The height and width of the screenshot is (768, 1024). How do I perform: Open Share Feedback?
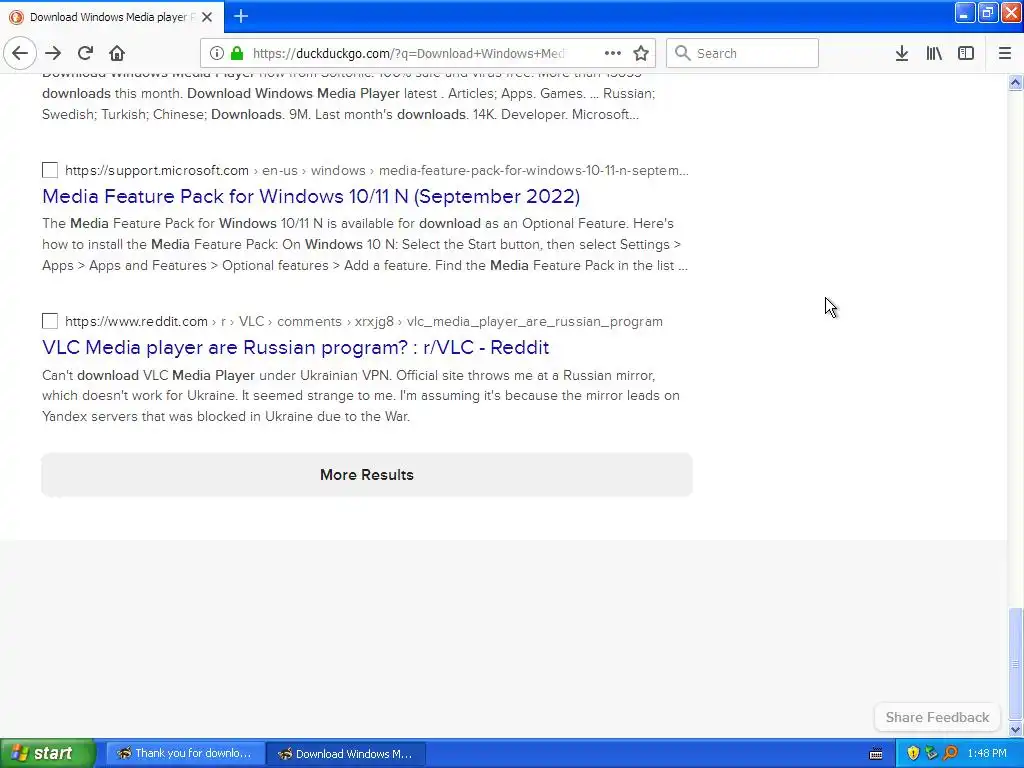click(x=937, y=717)
